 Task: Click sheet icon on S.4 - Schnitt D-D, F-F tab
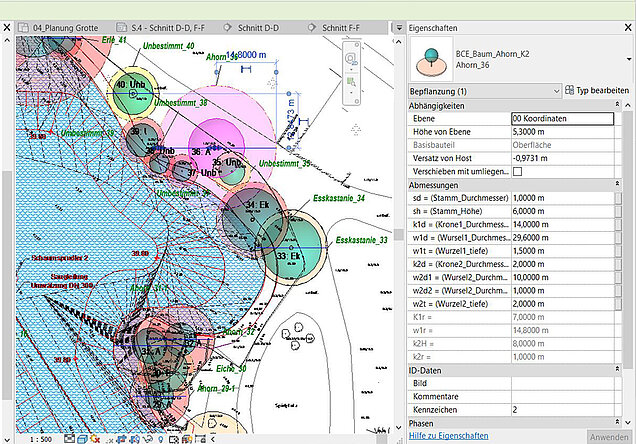121,28
